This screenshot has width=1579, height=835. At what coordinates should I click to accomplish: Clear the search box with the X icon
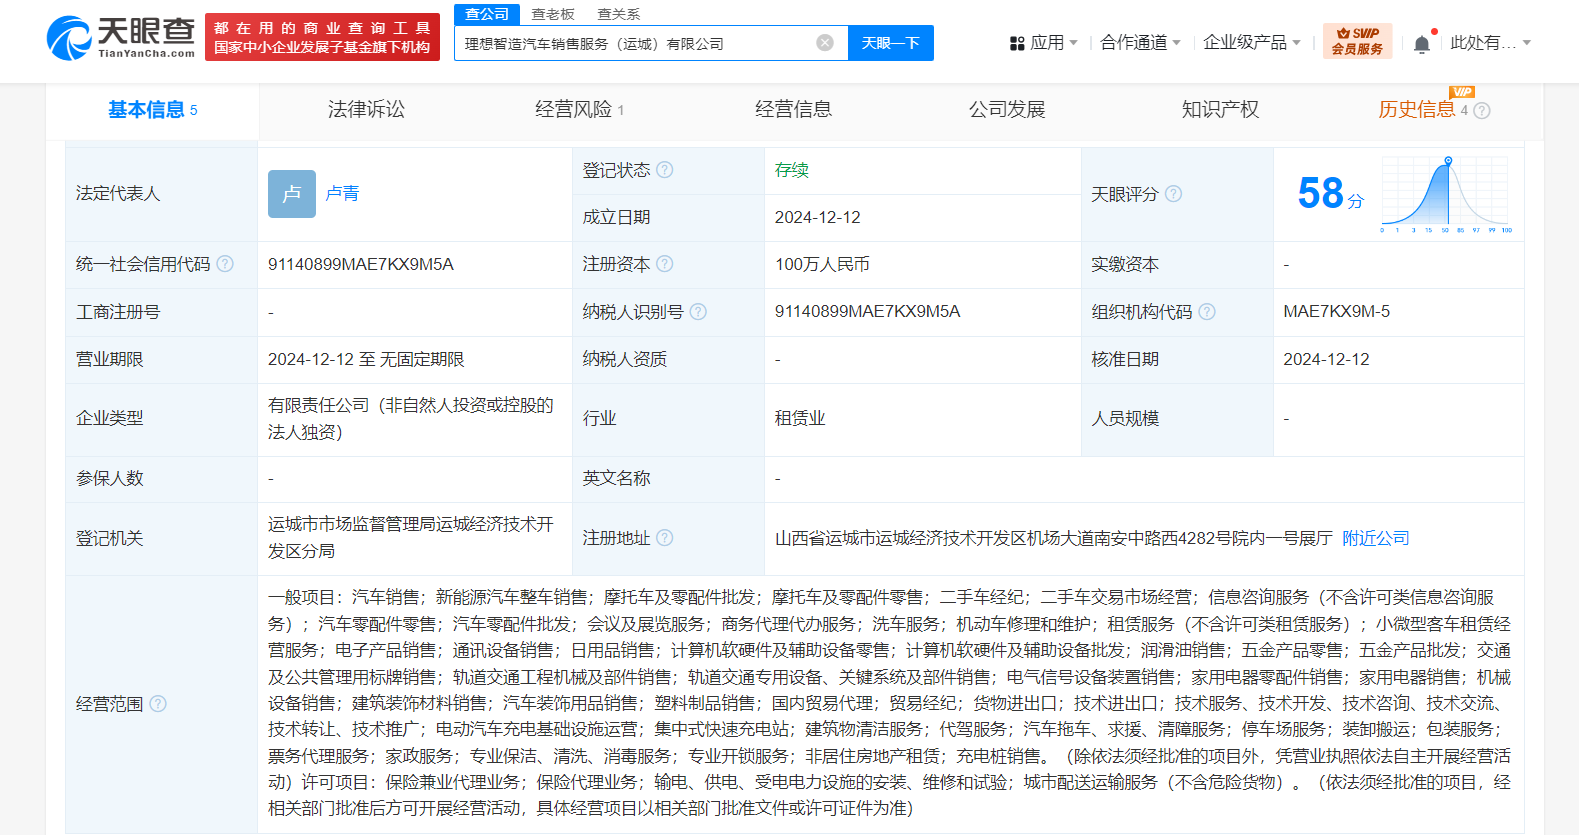click(x=825, y=43)
